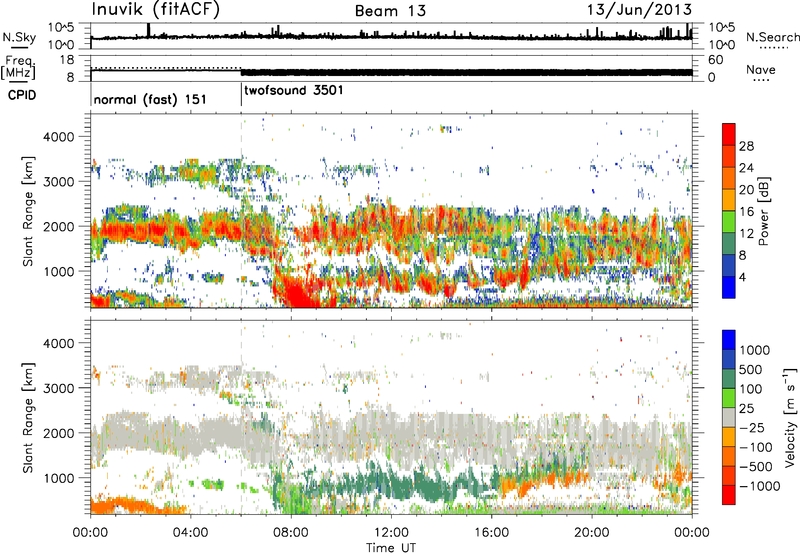Click the noise spike in N.Sky trace
800x554 pixels.
(x=148, y=30)
